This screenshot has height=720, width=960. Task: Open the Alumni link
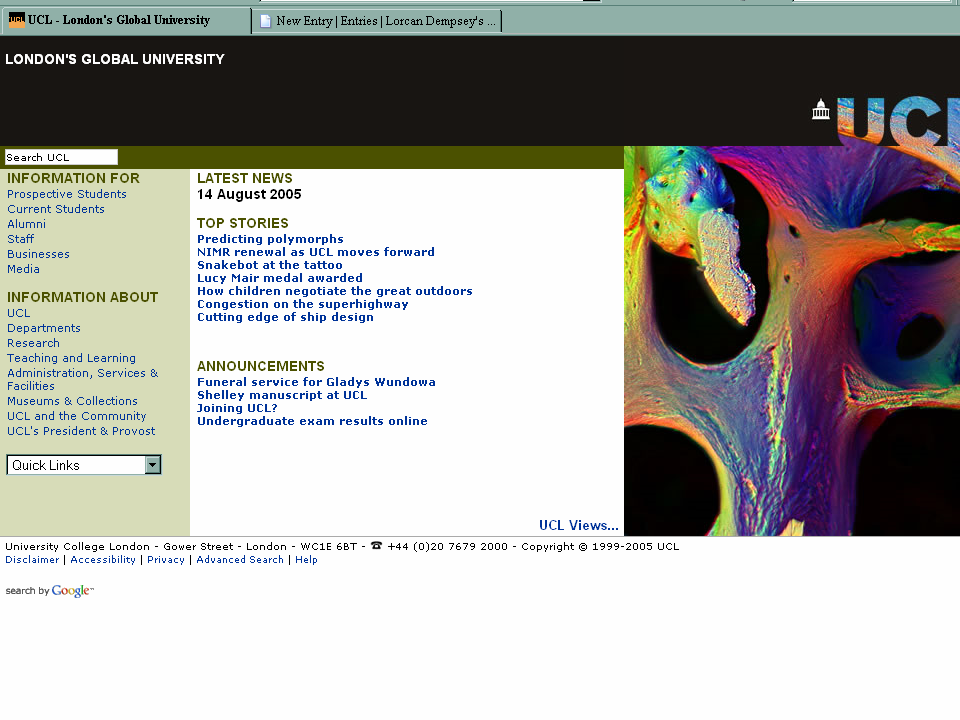click(26, 224)
